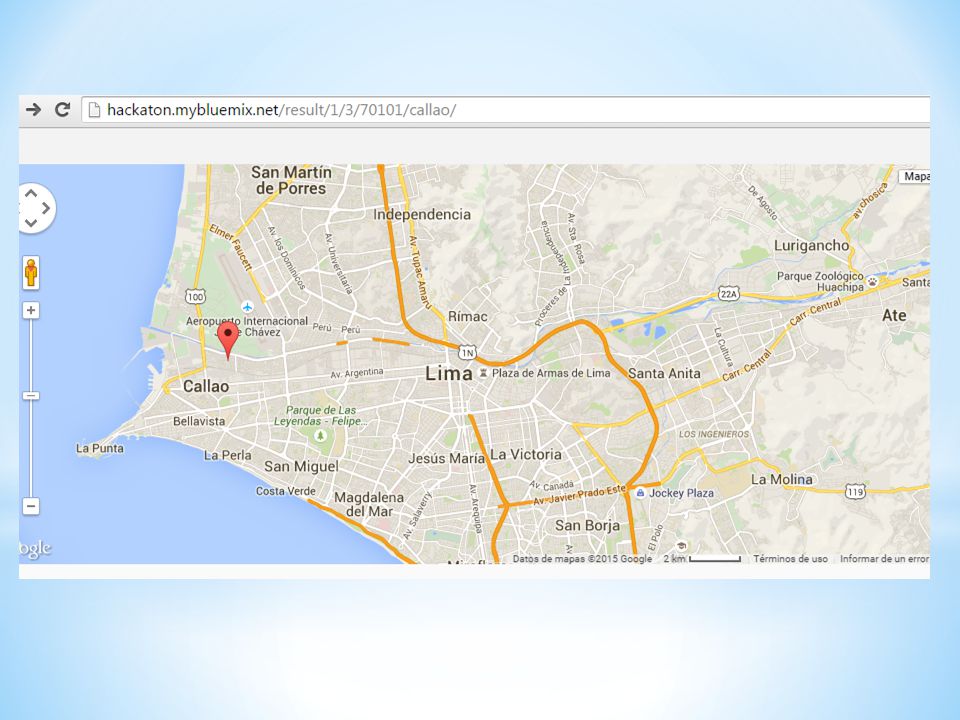
Task: Click the Parque de Las Leyendas tree icon
Action: click(x=320, y=435)
